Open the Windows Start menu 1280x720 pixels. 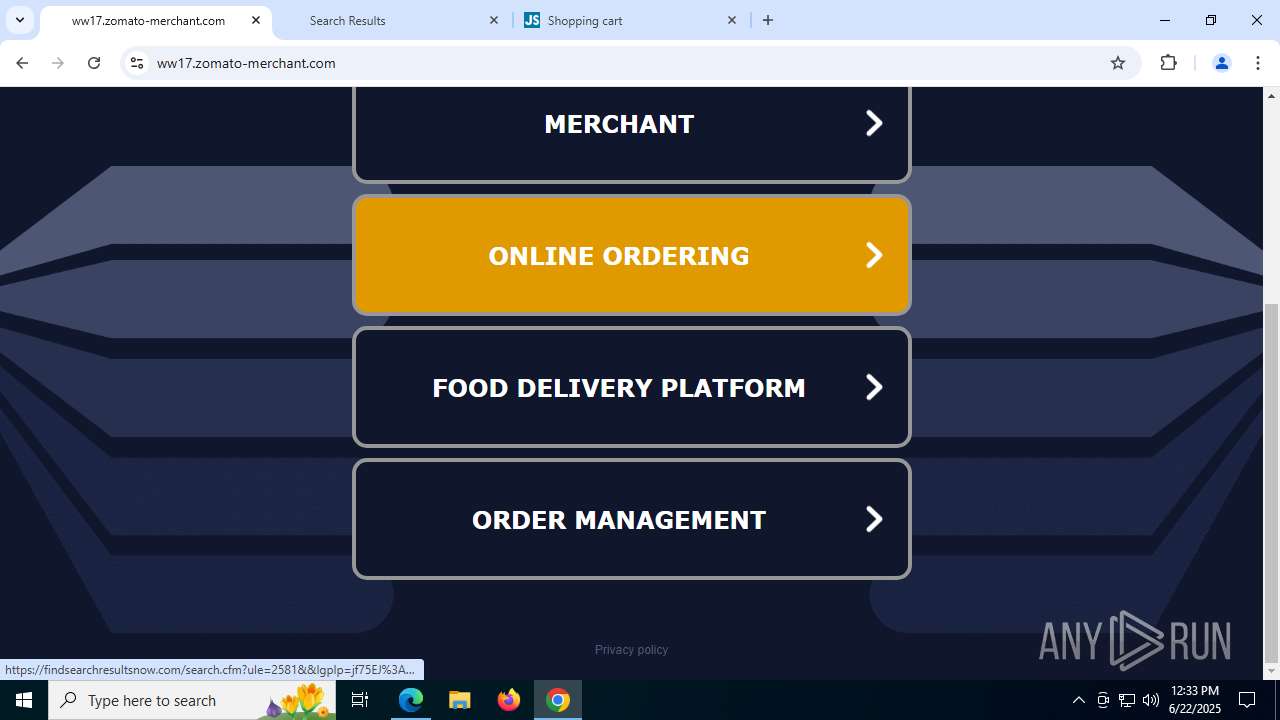click(x=24, y=700)
